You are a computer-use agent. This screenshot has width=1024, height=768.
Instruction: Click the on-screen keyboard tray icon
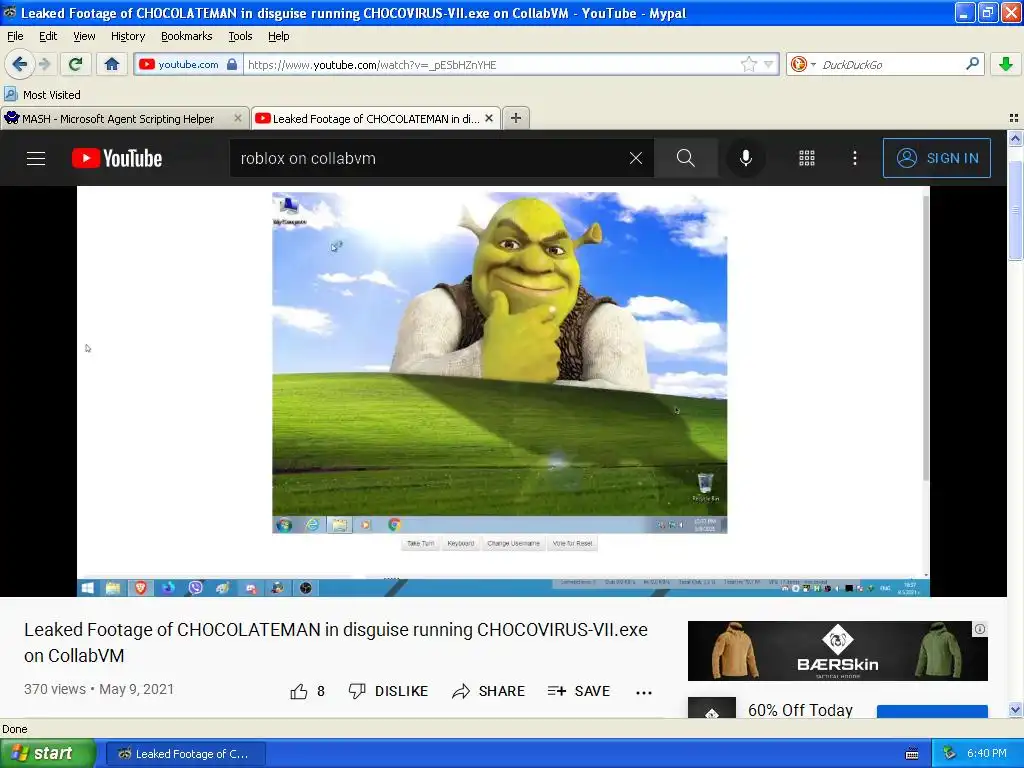(x=912, y=754)
